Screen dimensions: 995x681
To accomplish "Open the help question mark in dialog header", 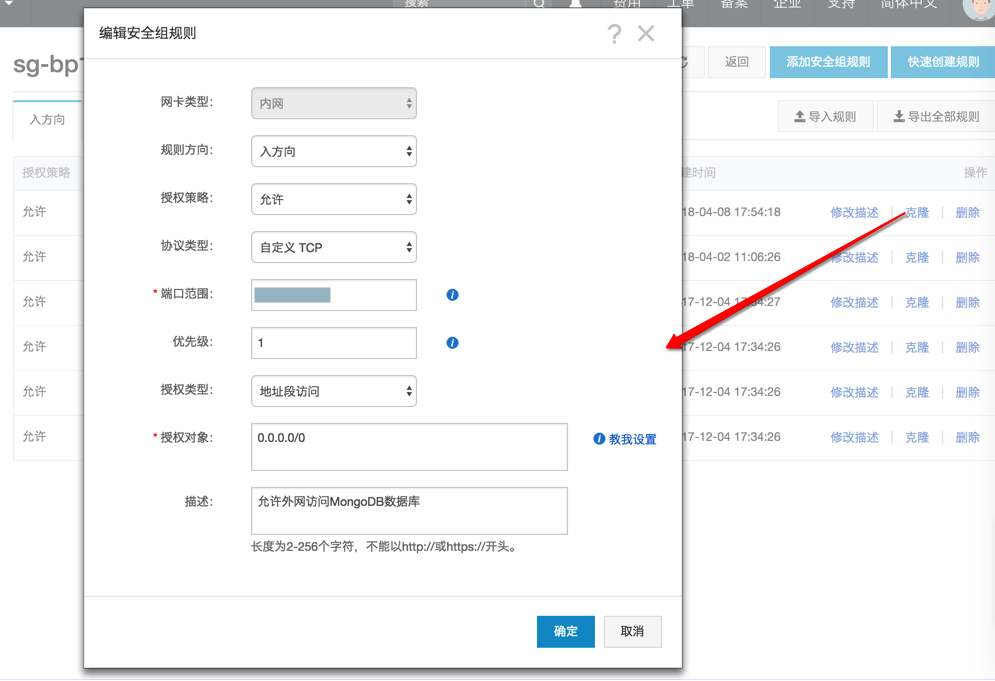I will (x=614, y=34).
